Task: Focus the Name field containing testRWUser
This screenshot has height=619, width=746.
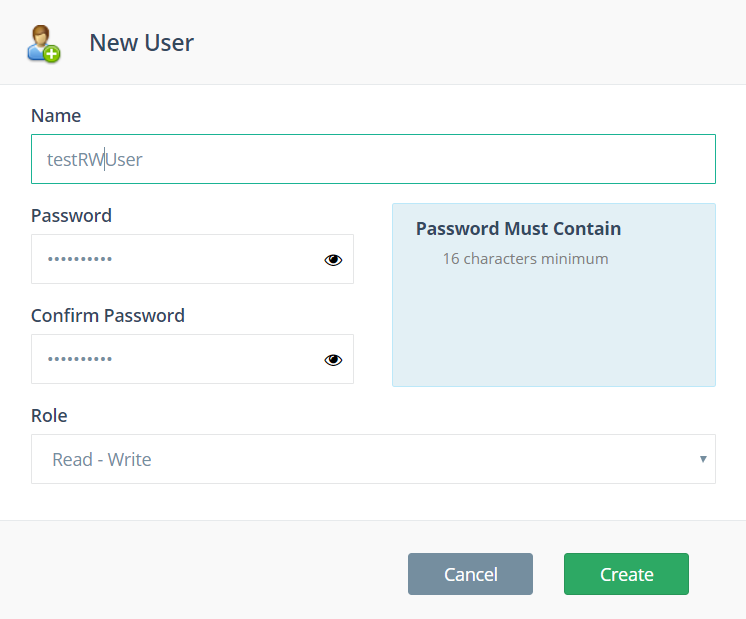Action: click(373, 159)
